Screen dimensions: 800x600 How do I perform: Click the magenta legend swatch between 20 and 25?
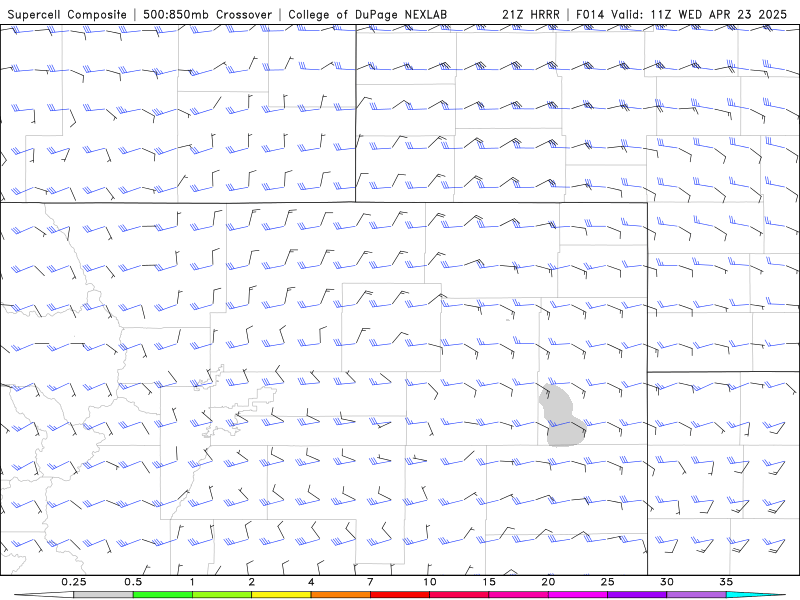(x=578, y=595)
